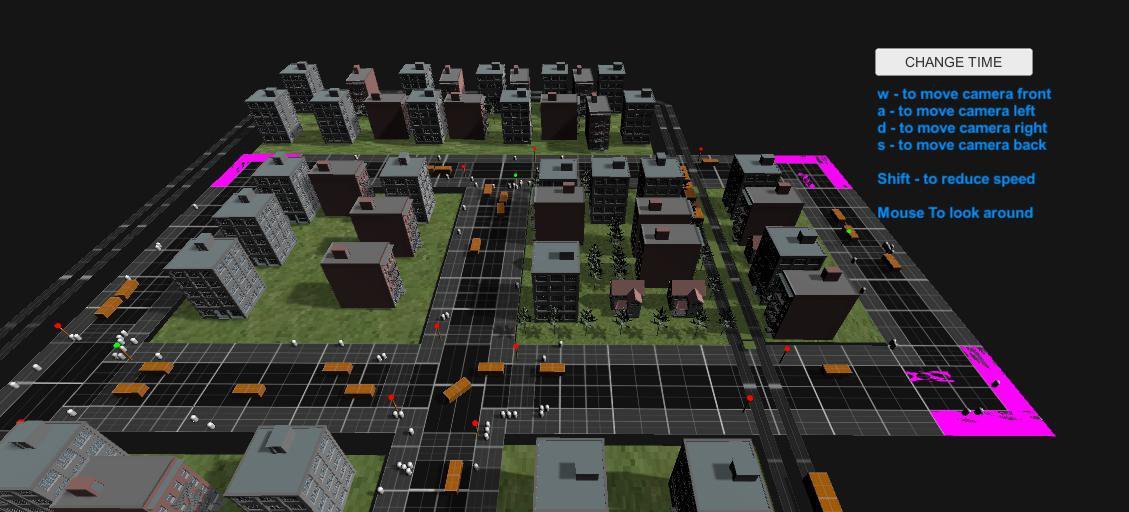Select the 's - to move camera back' text
Viewport: 1129px width, 512px height.
tap(961, 145)
